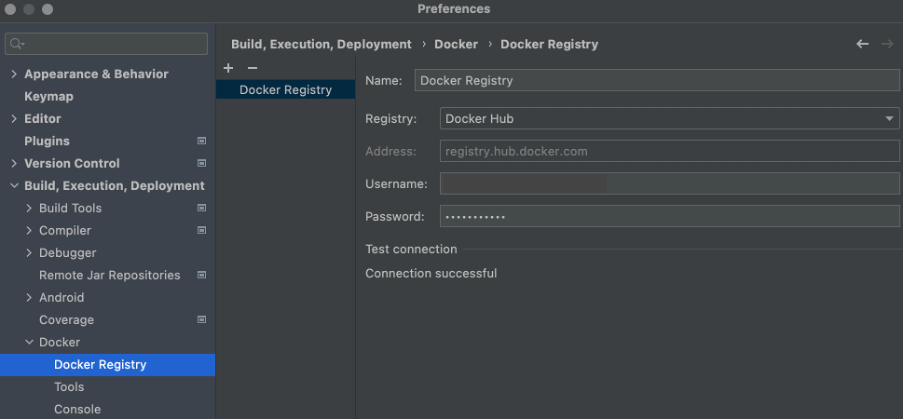Open the Registry dropdown showing Docker Hub
Viewport: 904px width, 420px height.
pyautogui.click(x=669, y=119)
